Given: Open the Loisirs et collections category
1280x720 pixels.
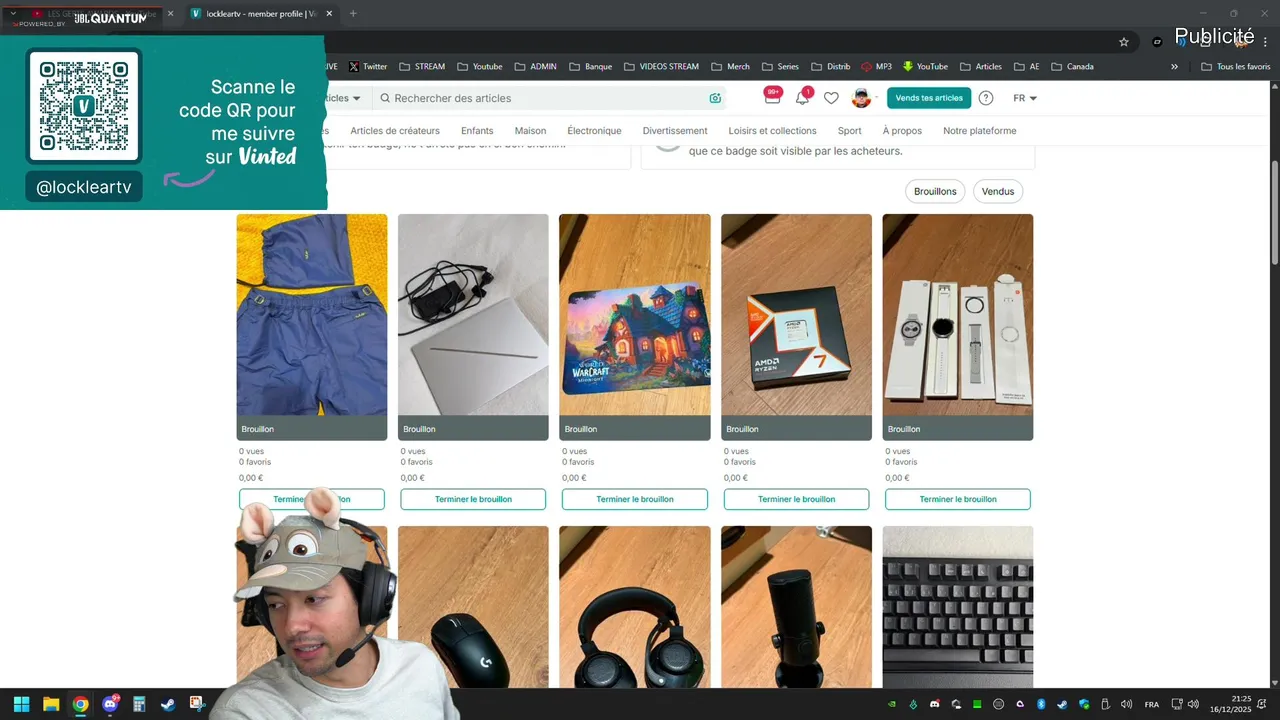Looking at the screenshot, I should coord(772,131).
